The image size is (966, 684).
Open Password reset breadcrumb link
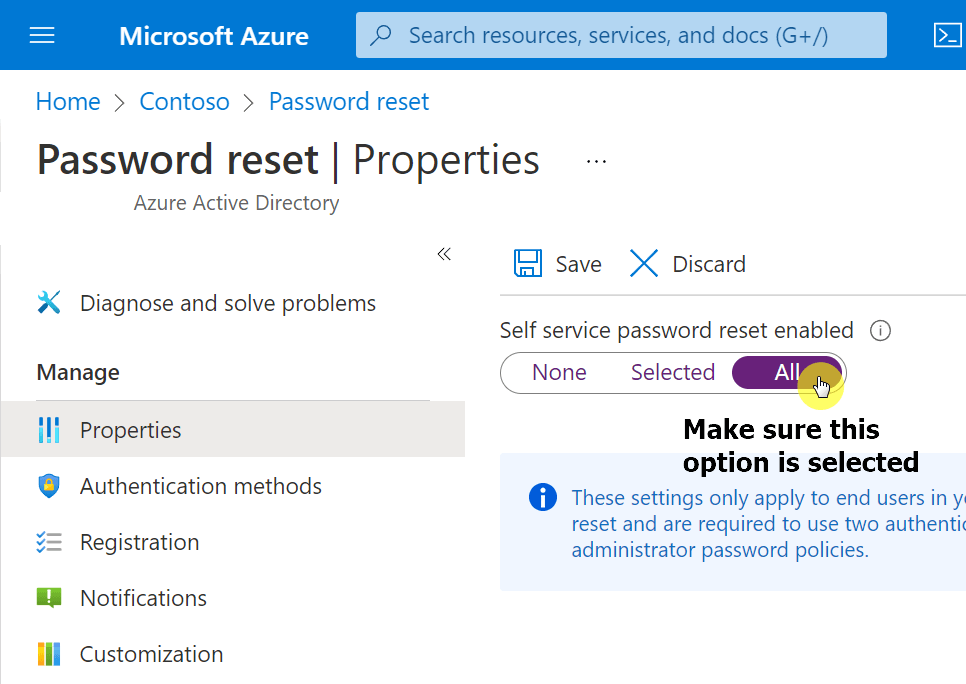[349, 102]
